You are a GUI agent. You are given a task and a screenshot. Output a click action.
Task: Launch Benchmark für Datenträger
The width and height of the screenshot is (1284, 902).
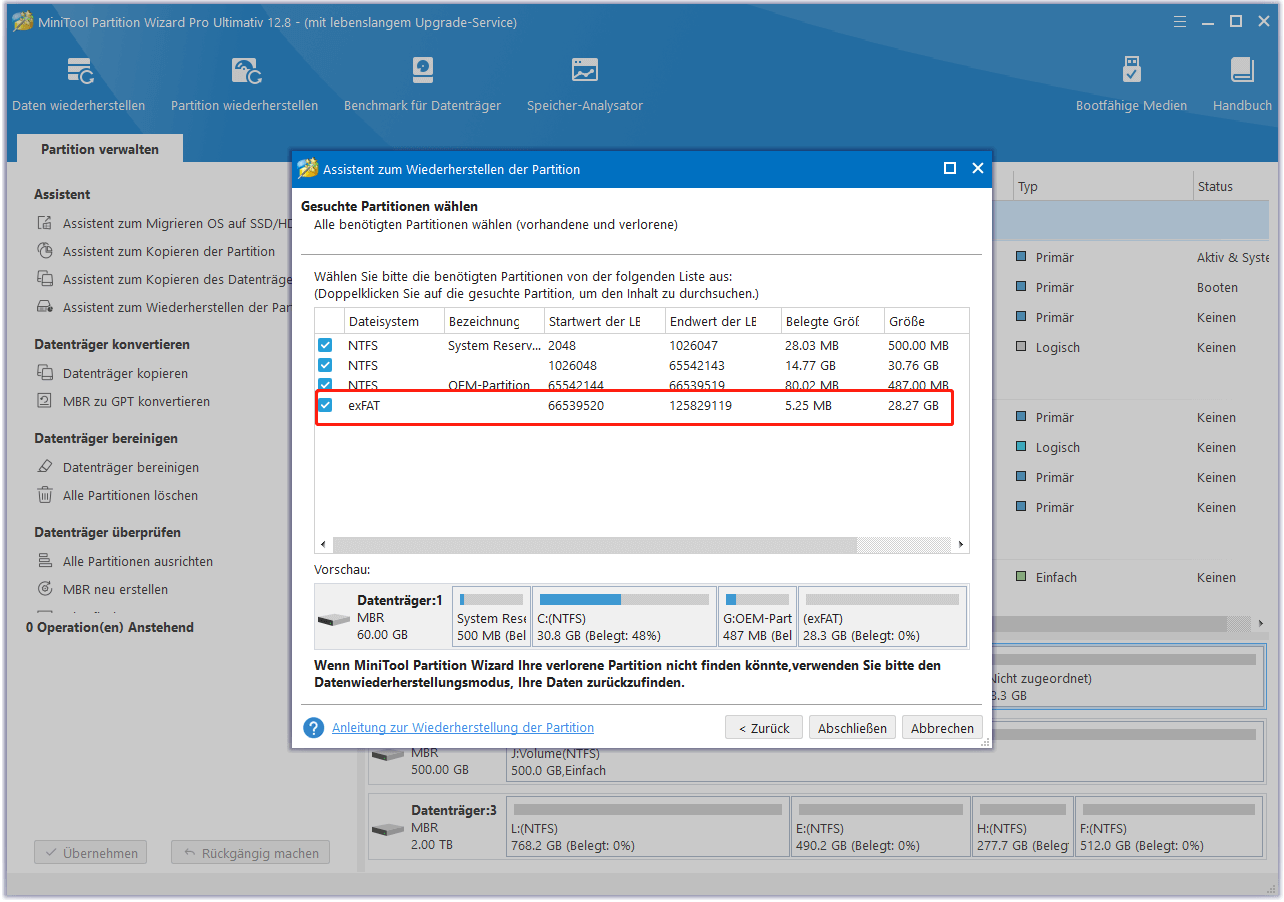coord(422,85)
